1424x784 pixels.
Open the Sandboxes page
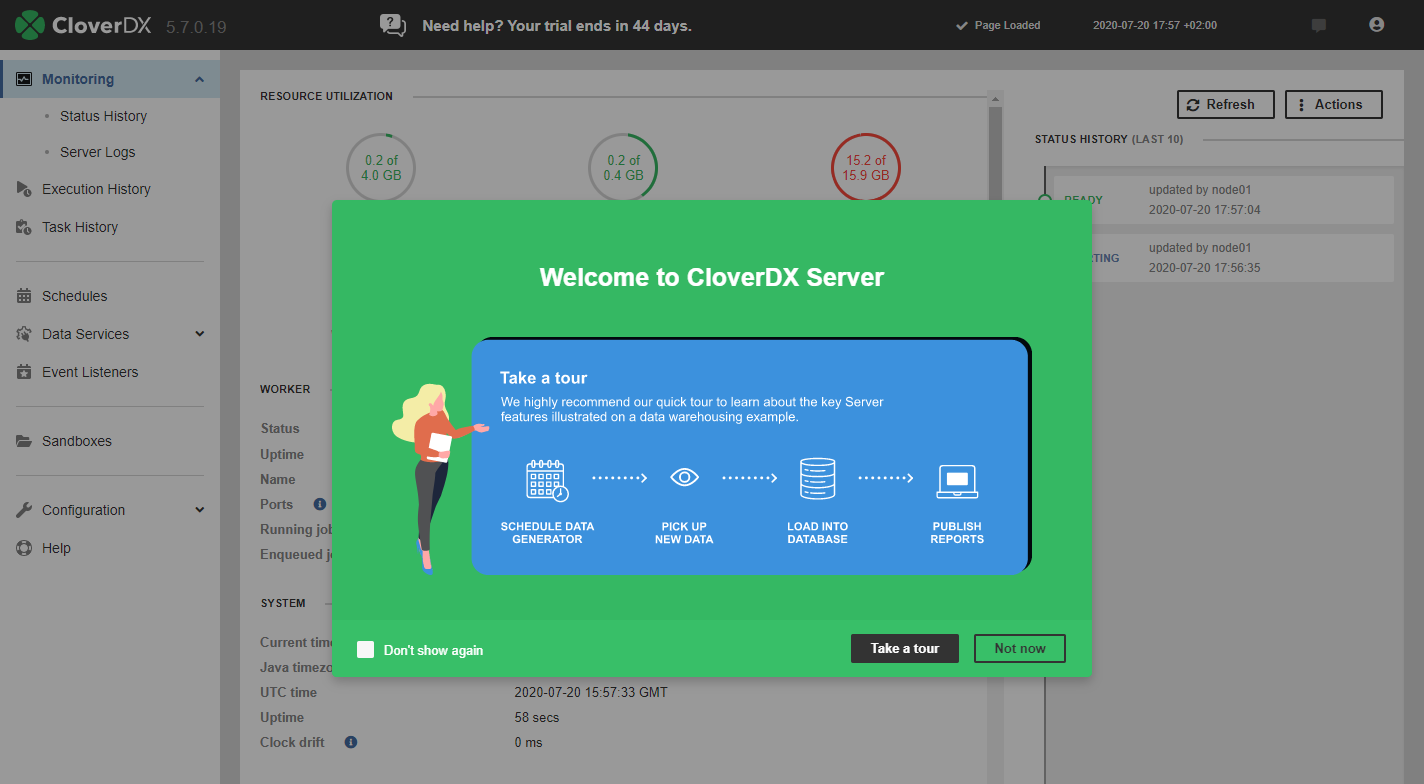pos(77,441)
